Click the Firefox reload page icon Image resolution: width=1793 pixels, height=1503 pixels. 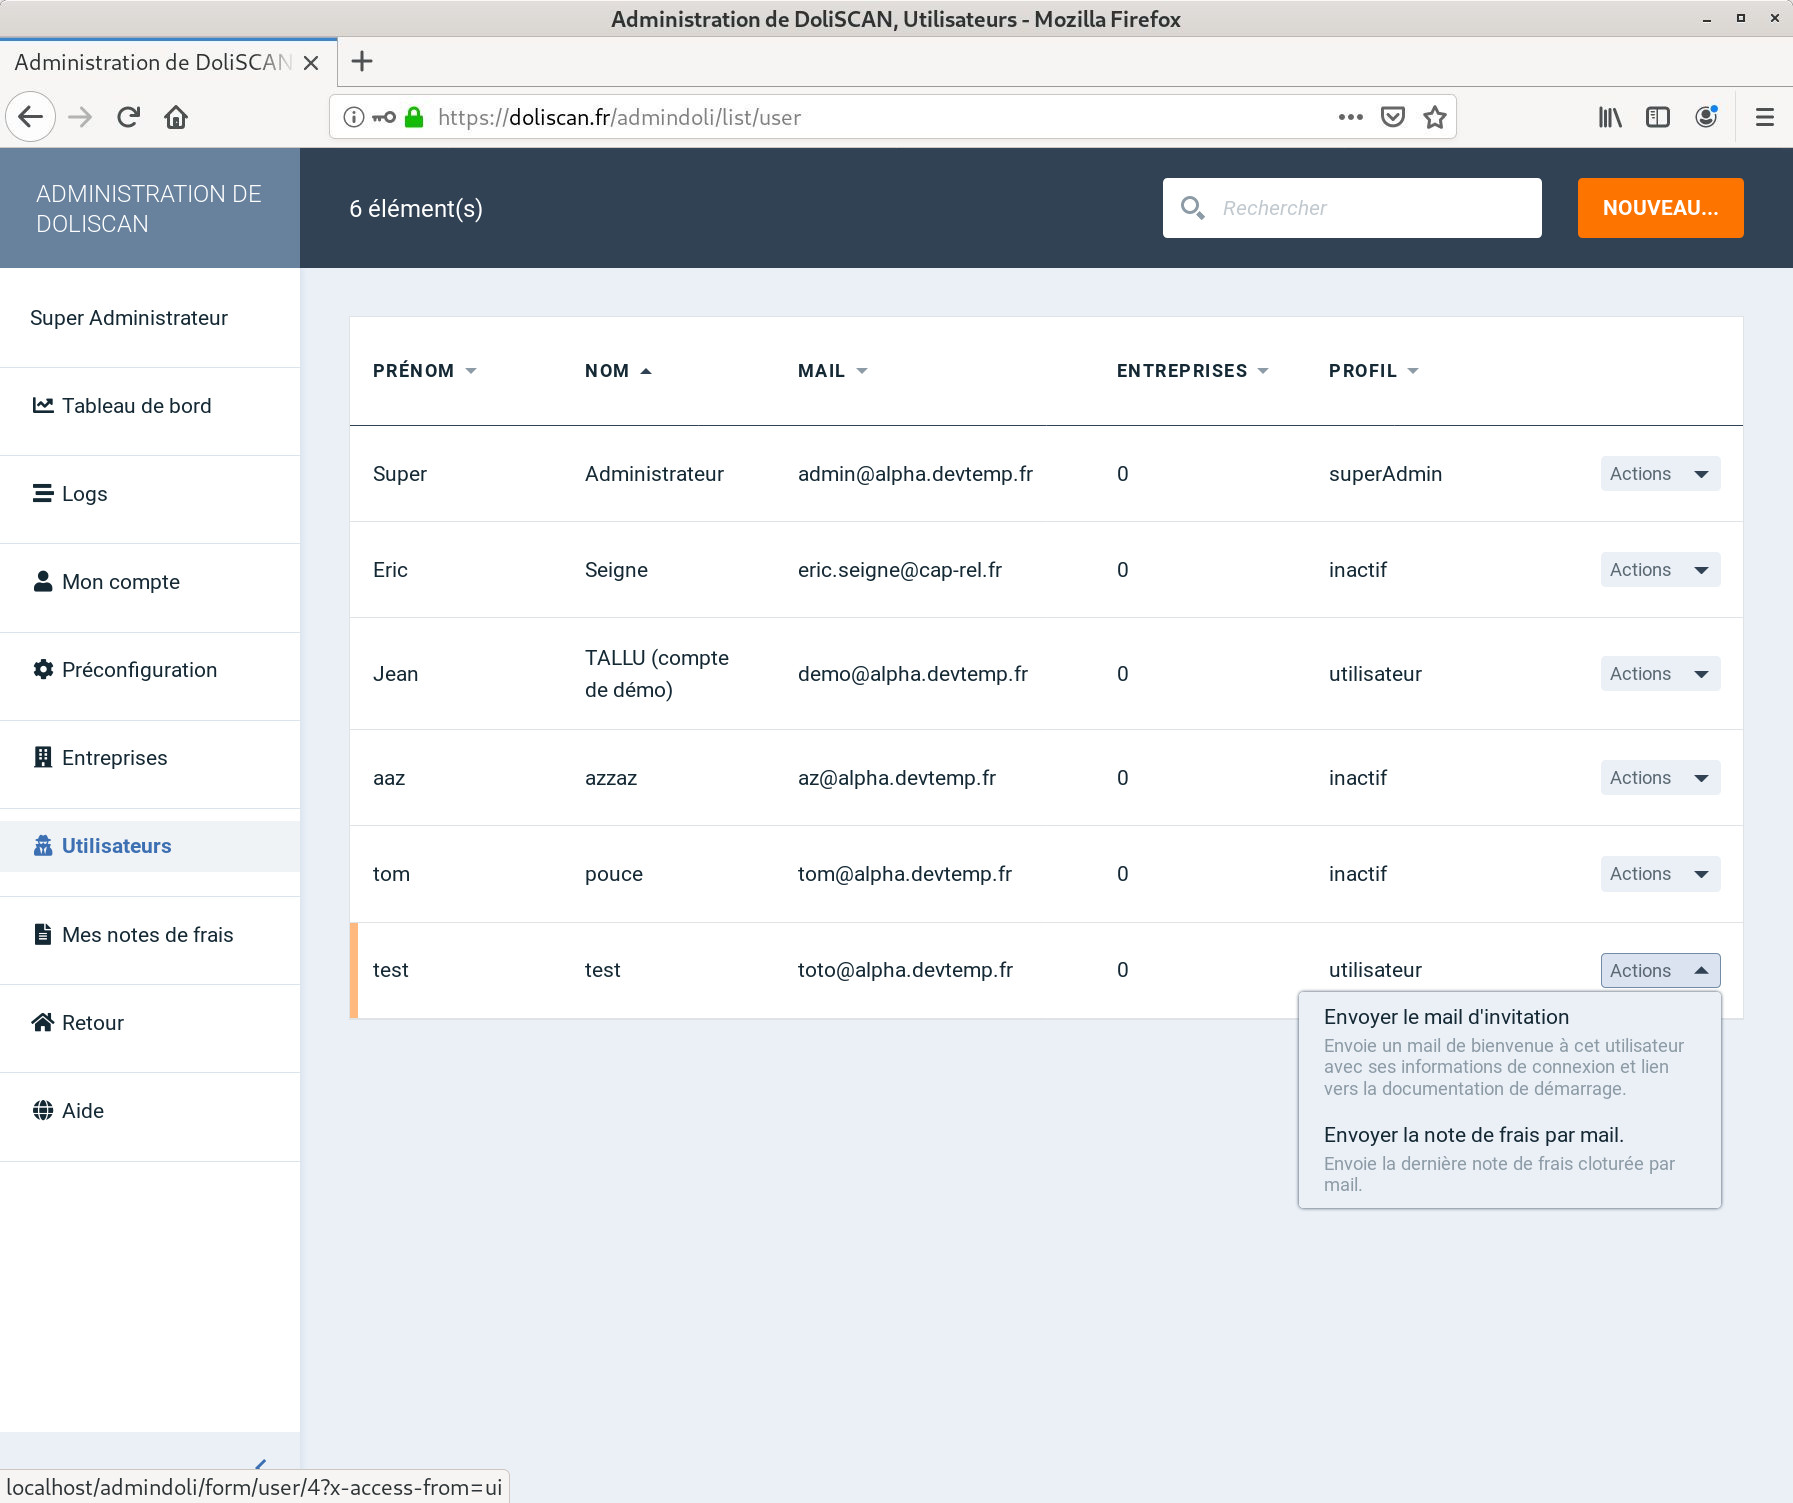[128, 117]
